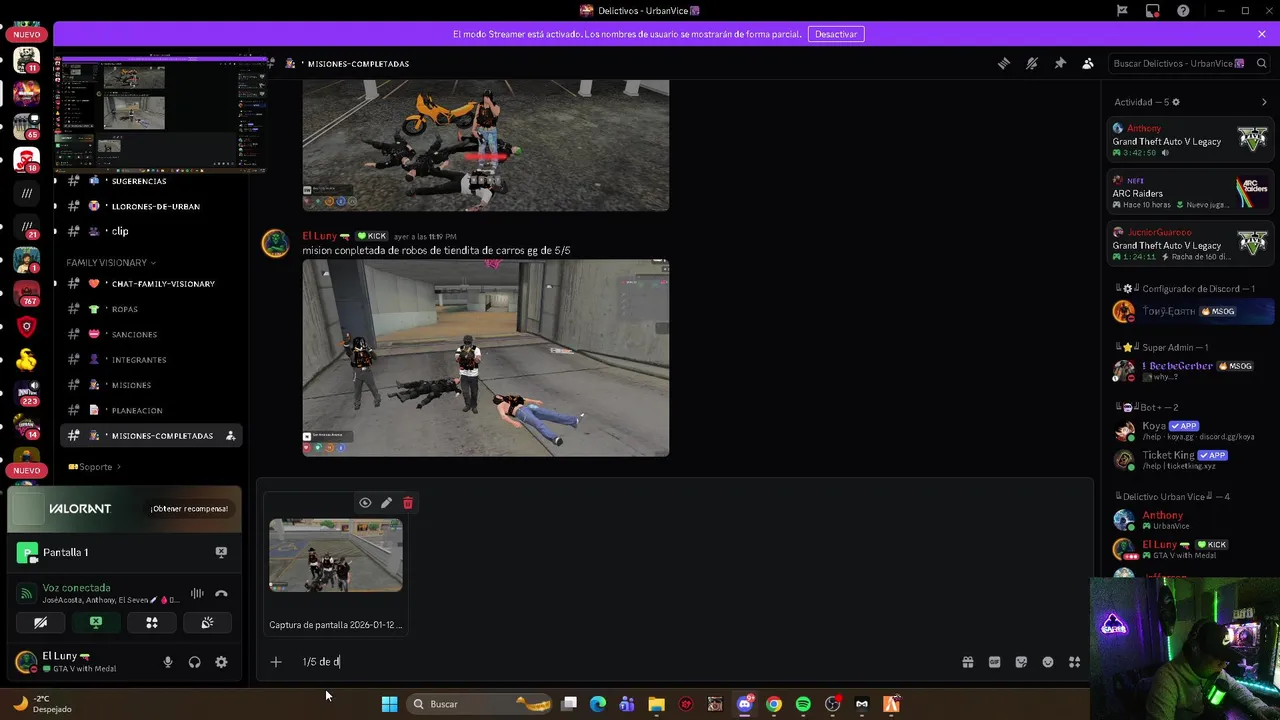Viewport: 1280px width, 720px height.
Task: Open the BeebeGerber member profile
Action: tap(1190, 371)
